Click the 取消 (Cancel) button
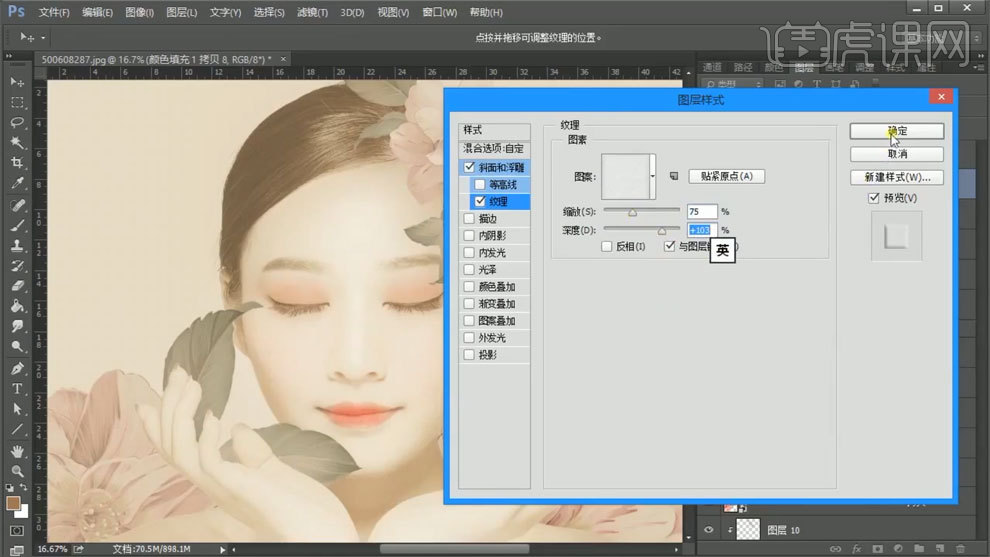This screenshot has height=557, width=990. [x=896, y=154]
